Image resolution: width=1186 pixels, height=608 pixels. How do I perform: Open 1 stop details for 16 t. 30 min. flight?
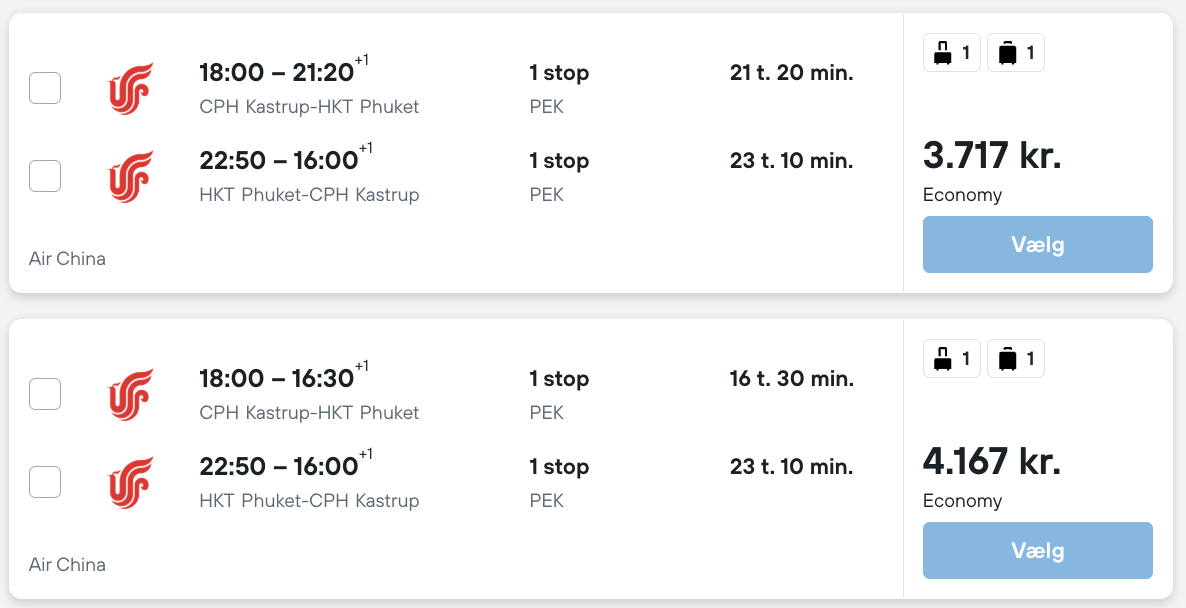(x=559, y=379)
